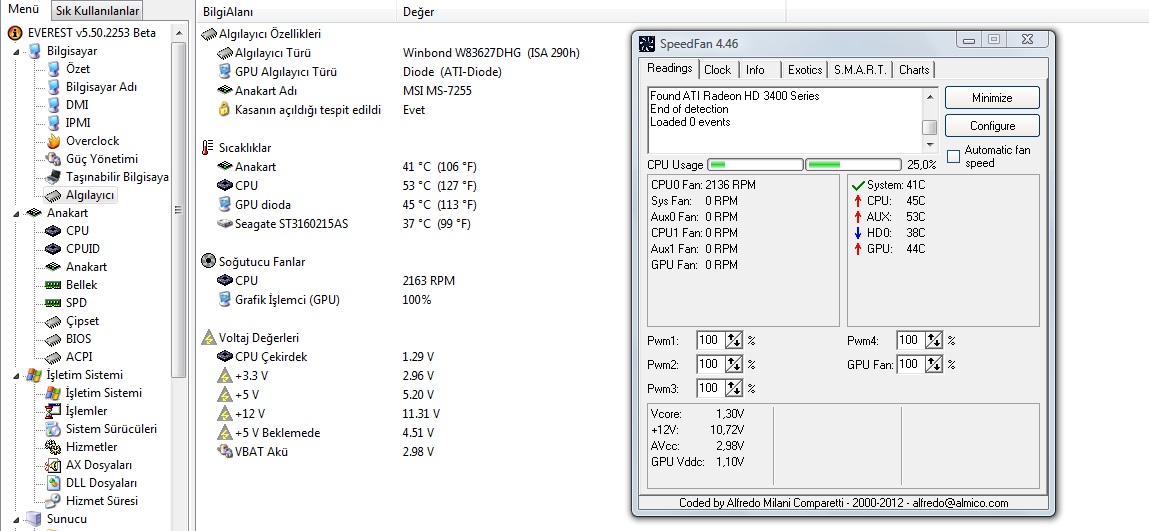1149x531 pixels.
Task: Click the GPU dioda temperature row
Action: [x=347, y=204]
